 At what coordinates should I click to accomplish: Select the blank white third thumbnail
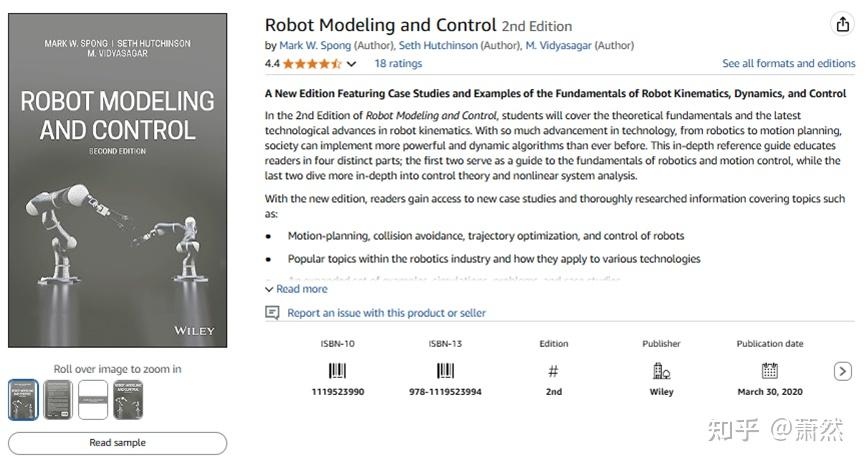click(93, 400)
